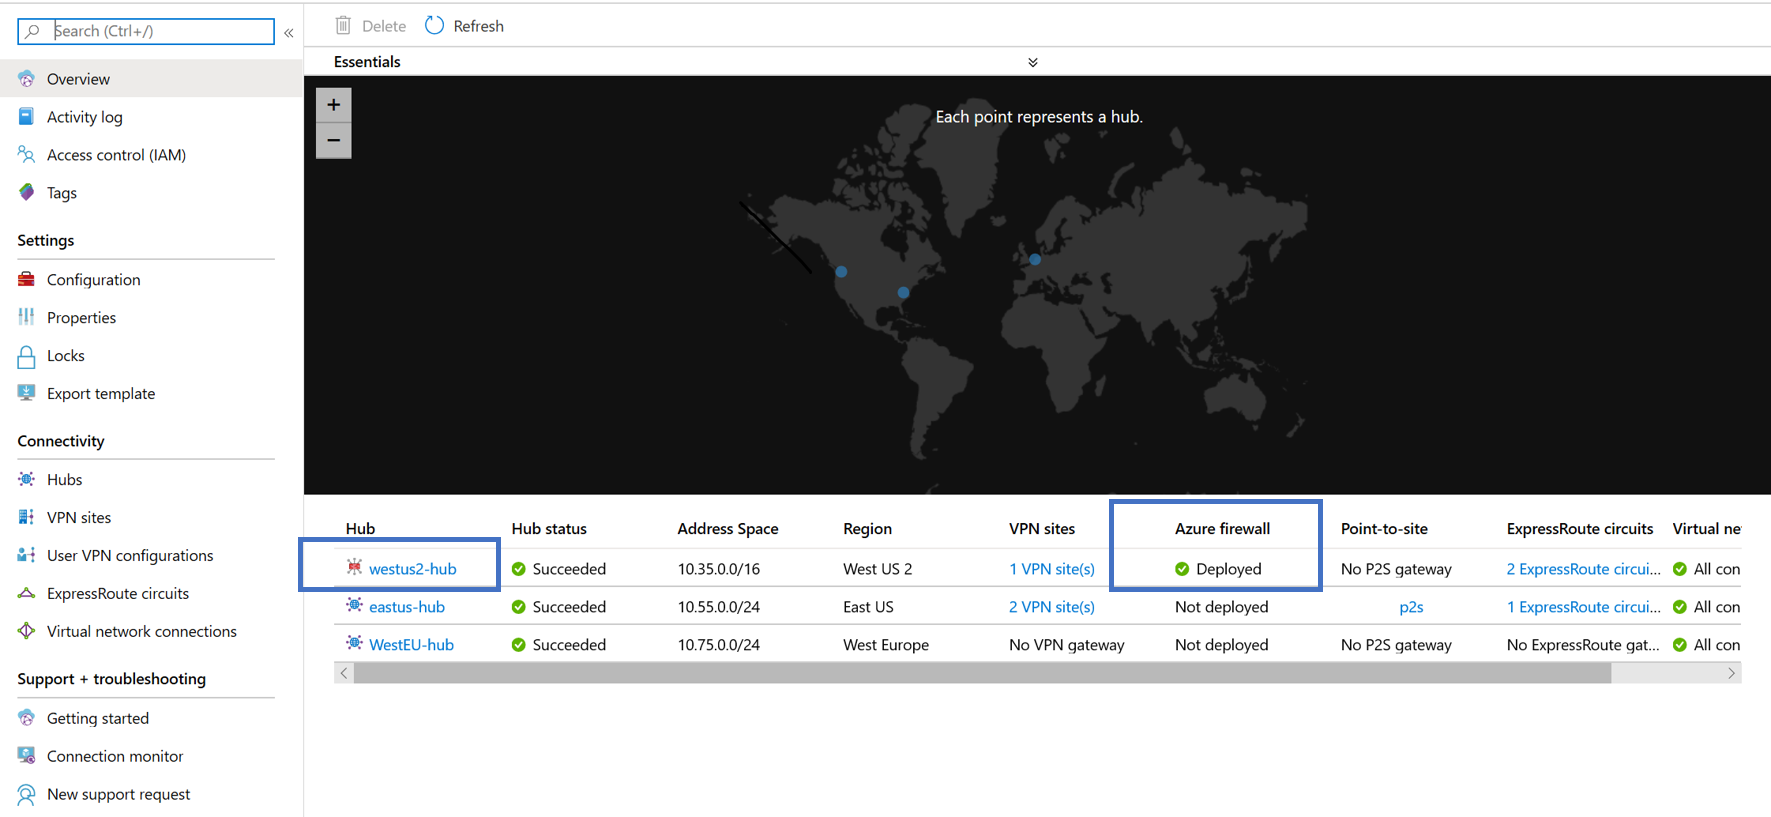Image resolution: width=1771 pixels, height=817 pixels.
Task: Zoom in on the map
Action: [x=334, y=104]
